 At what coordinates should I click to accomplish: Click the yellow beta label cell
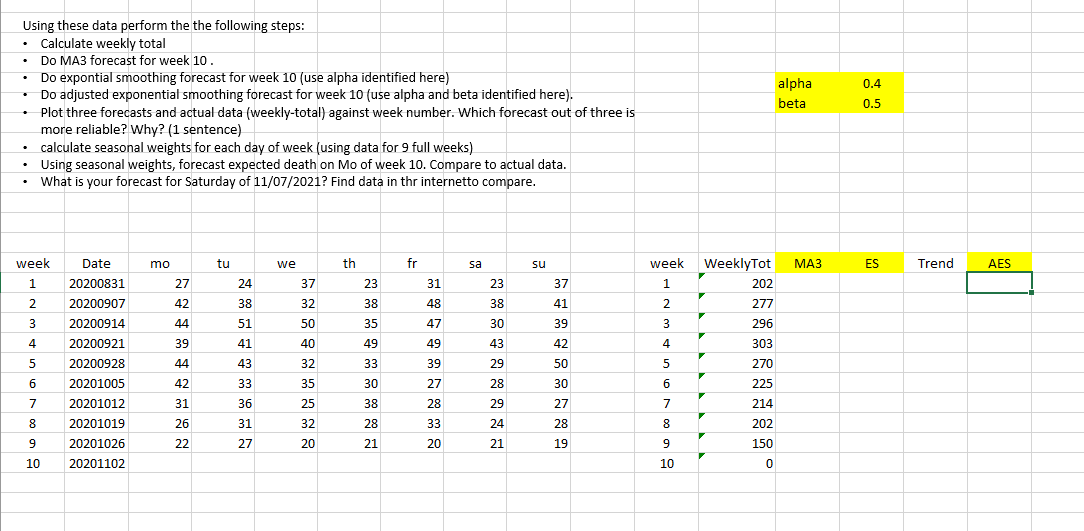click(x=808, y=104)
